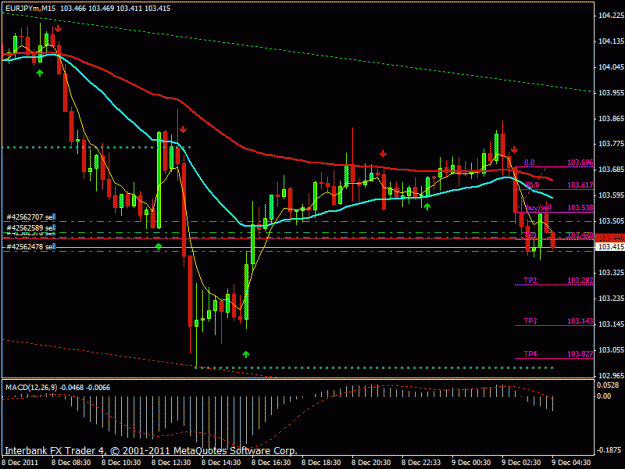Click the 103.282 target price value
The image size is (625, 469).
point(580,280)
